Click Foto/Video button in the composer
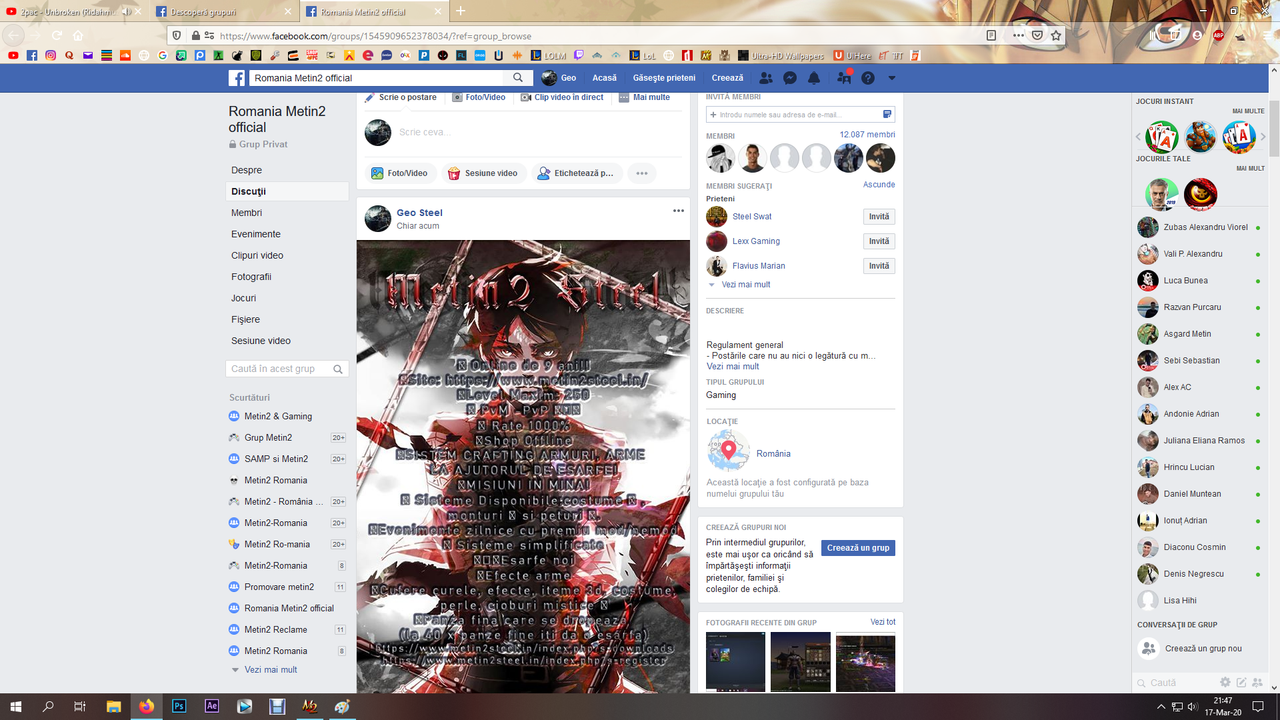Image resolution: width=1280 pixels, height=720 pixels. (399, 173)
